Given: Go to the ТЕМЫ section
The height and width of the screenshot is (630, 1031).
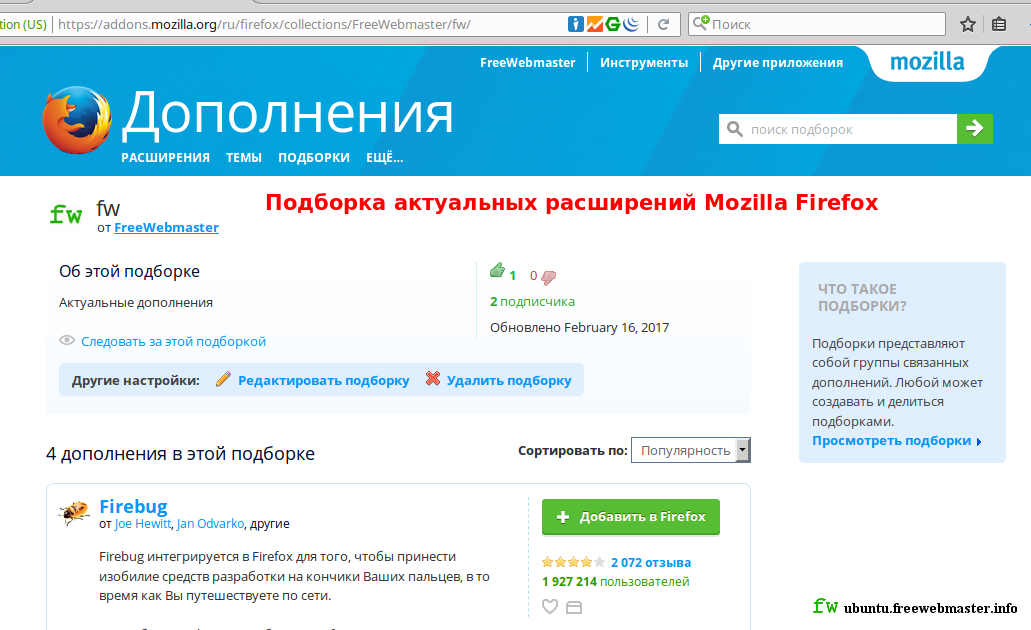Looking at the screenshot, I should pyautogui.click(x=244, y=158).
